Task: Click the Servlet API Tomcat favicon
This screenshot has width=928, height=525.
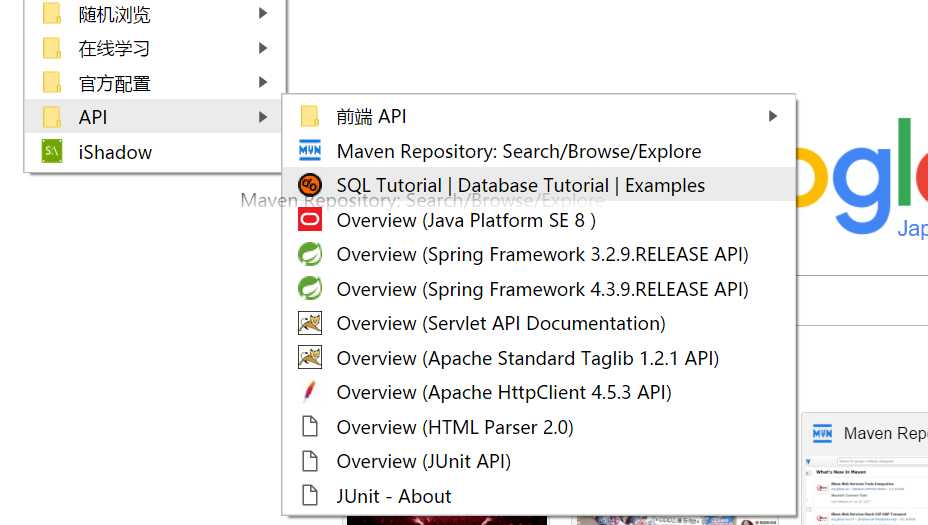Action: point(310,323)
